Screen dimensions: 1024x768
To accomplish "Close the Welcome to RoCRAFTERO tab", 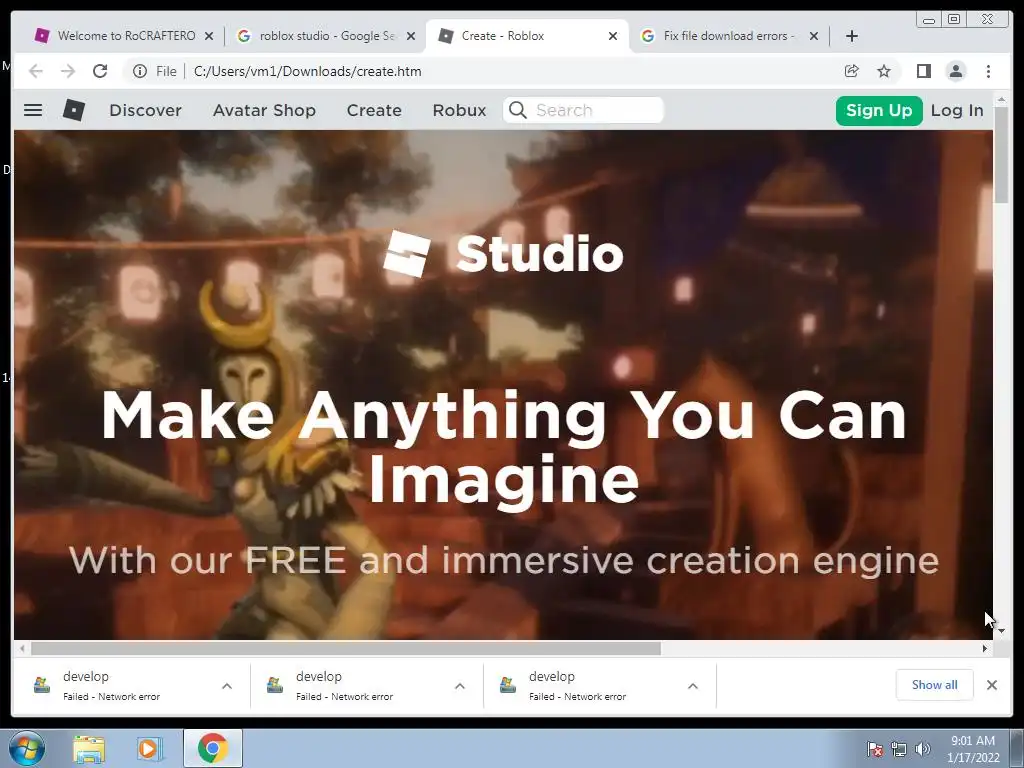I will (209, 36).
